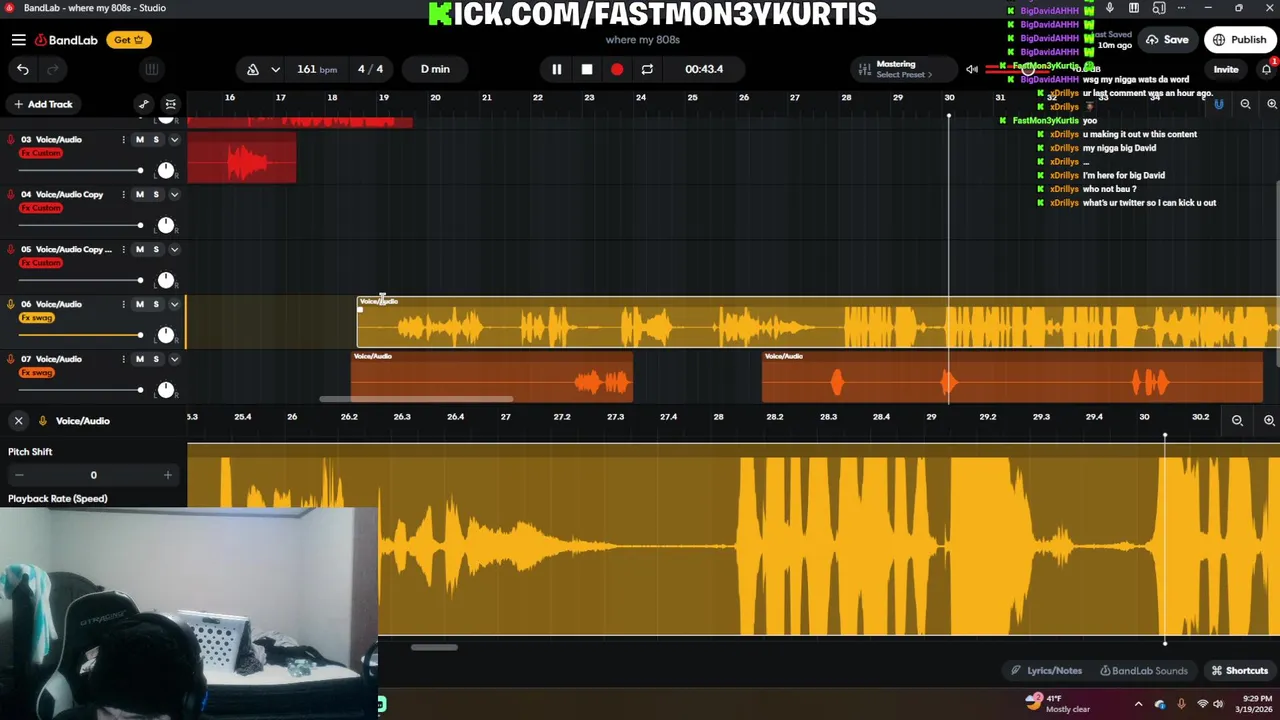Viewport: 1280px width, 720px height.
Task: Select the first track 07 audio region
Action: (x=492, y=376)
